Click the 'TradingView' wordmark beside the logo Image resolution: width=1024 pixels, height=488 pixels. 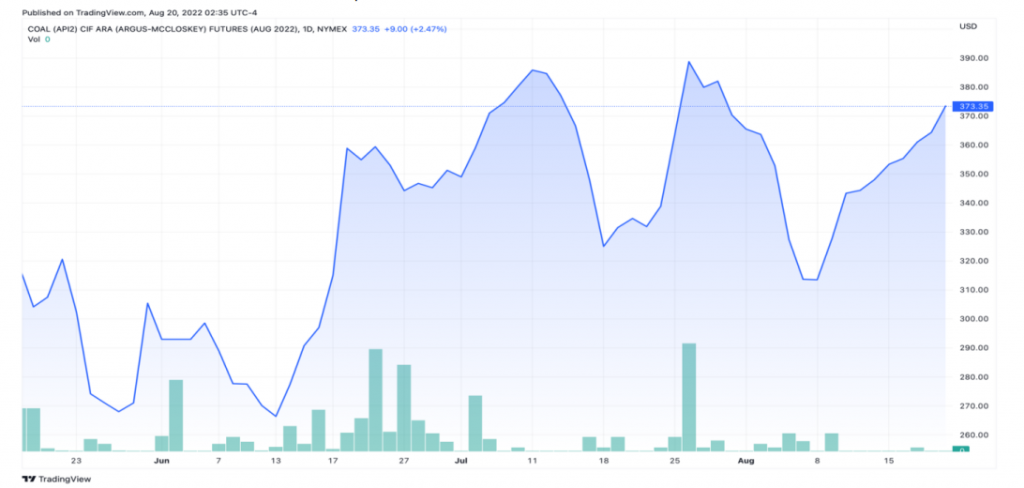65,479
